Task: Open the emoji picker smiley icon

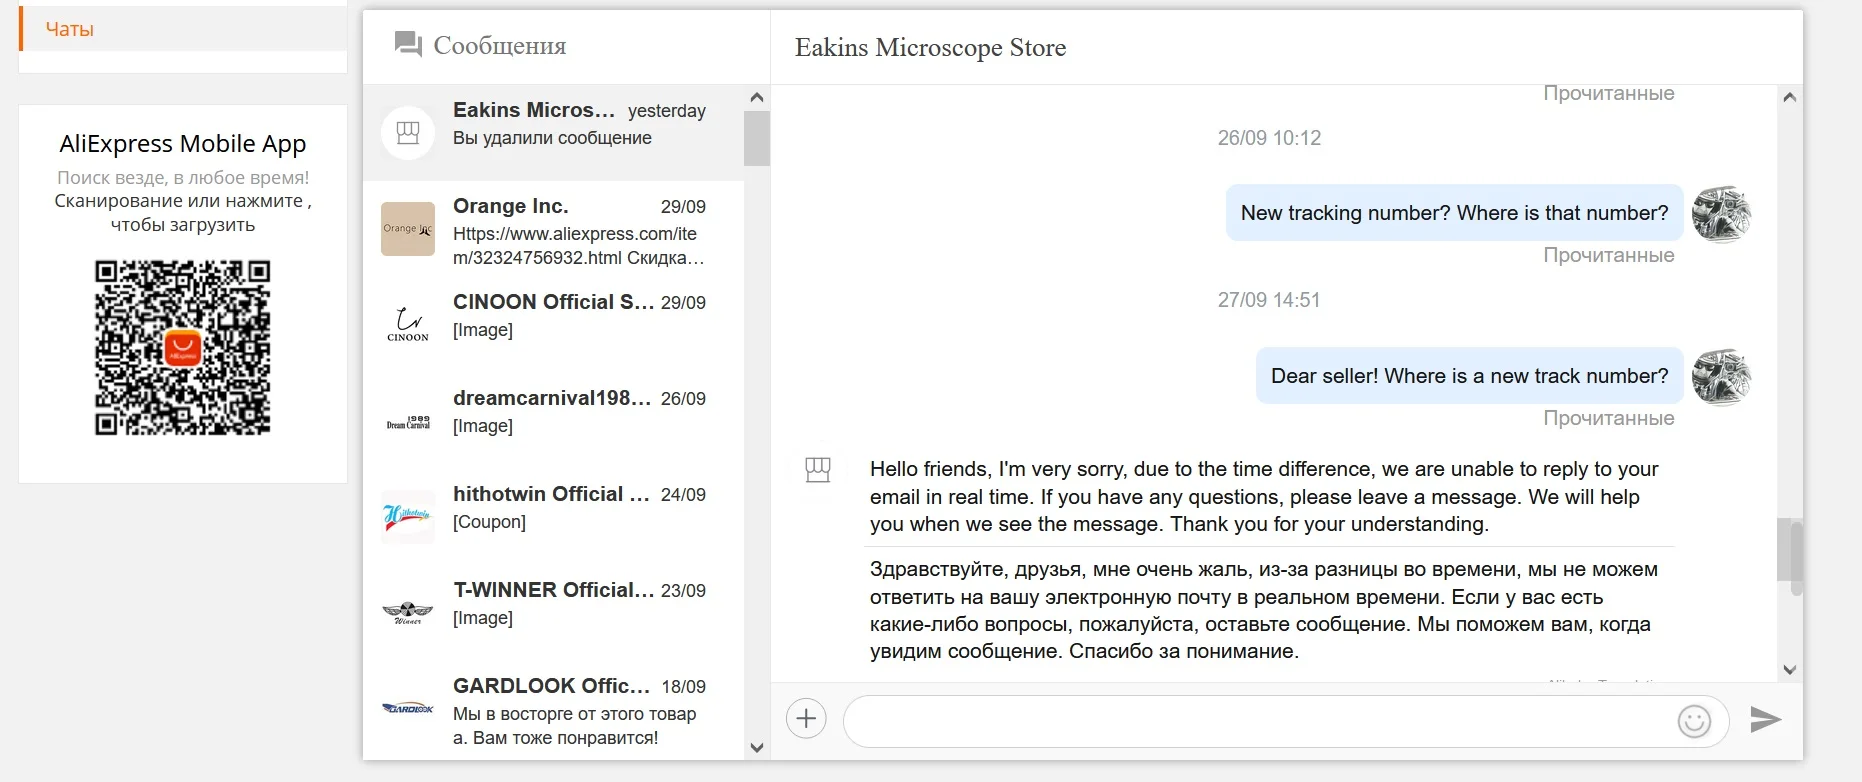Action: pyautogui.click(x=1694, y=721)
